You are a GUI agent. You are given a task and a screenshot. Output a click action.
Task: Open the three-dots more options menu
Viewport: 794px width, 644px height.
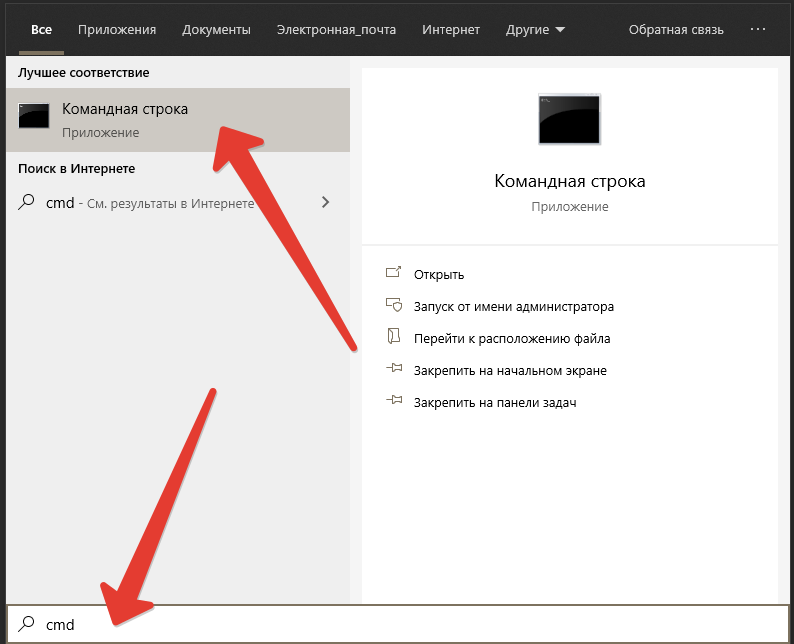pos(758,30)
